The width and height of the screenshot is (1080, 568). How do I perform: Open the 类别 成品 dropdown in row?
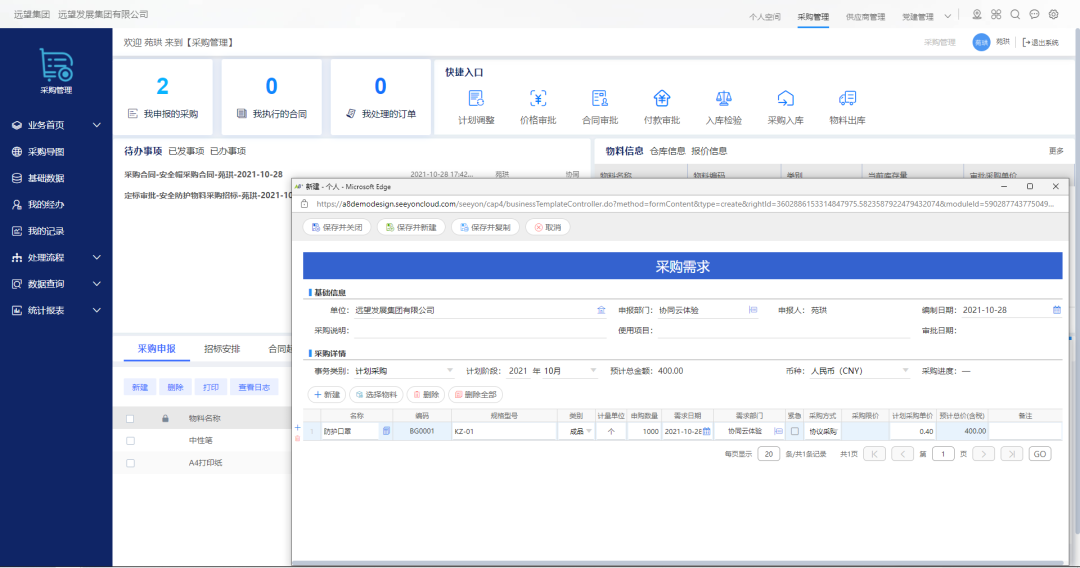coord(581,432)
